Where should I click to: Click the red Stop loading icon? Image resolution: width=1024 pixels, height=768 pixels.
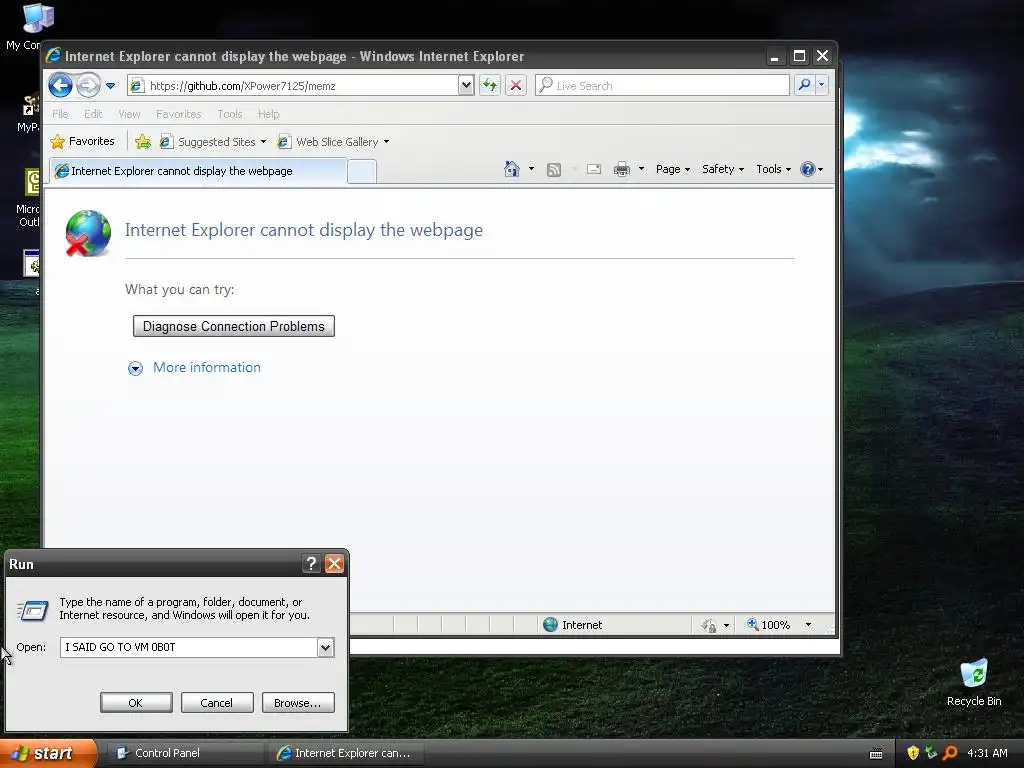click(x=516, y=85)
